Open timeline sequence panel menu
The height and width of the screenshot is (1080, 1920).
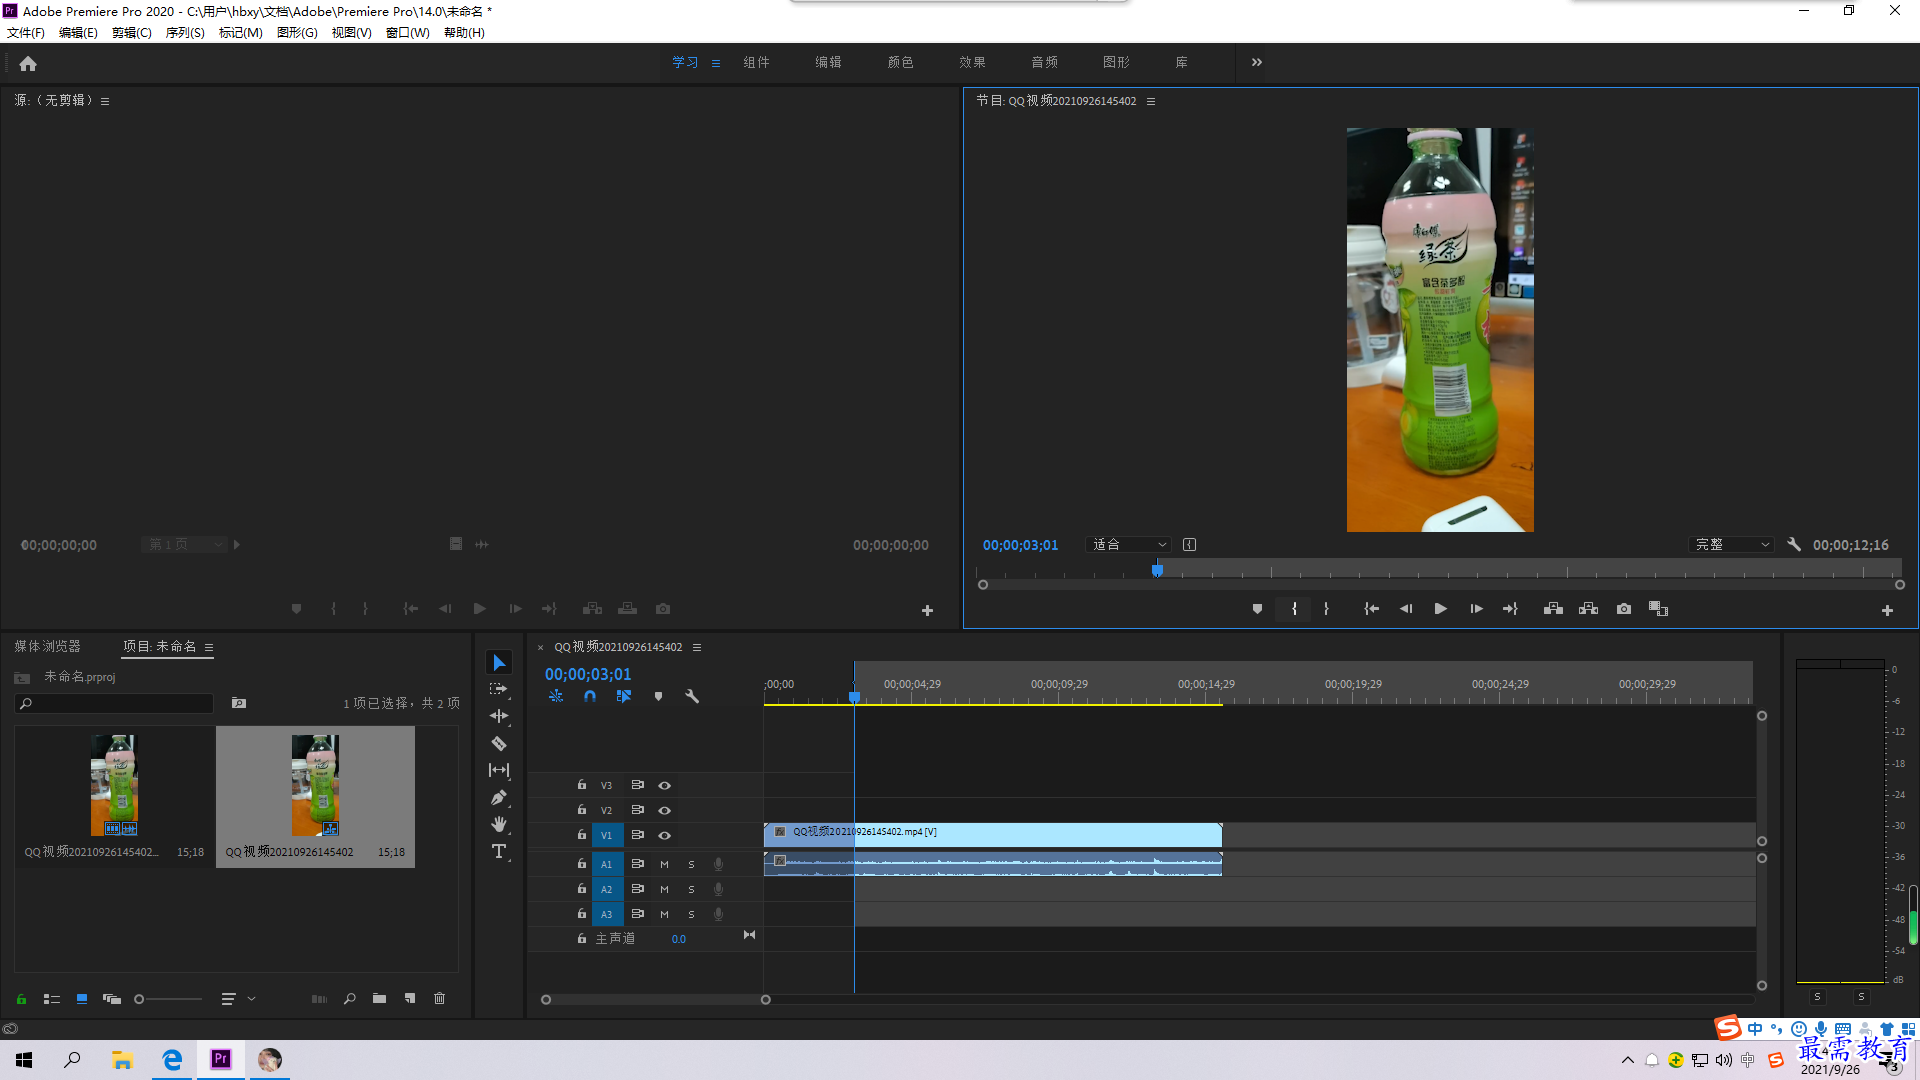pyautogui.click(x=697, y=647)
